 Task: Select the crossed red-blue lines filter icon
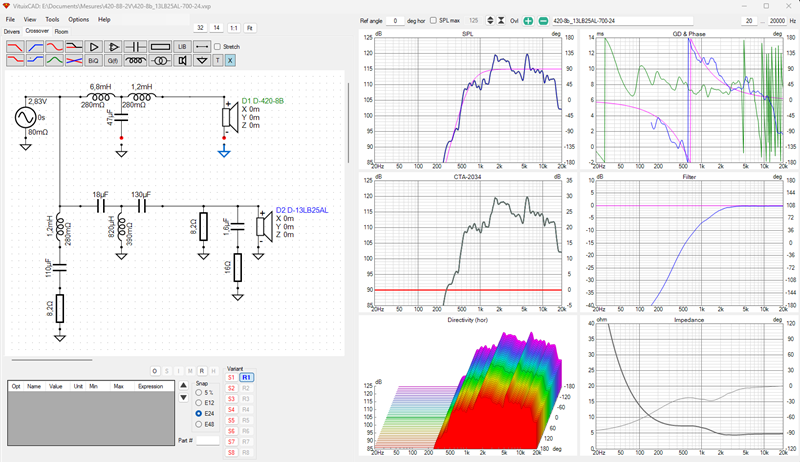pyautogui.click(x=74, y=61)
